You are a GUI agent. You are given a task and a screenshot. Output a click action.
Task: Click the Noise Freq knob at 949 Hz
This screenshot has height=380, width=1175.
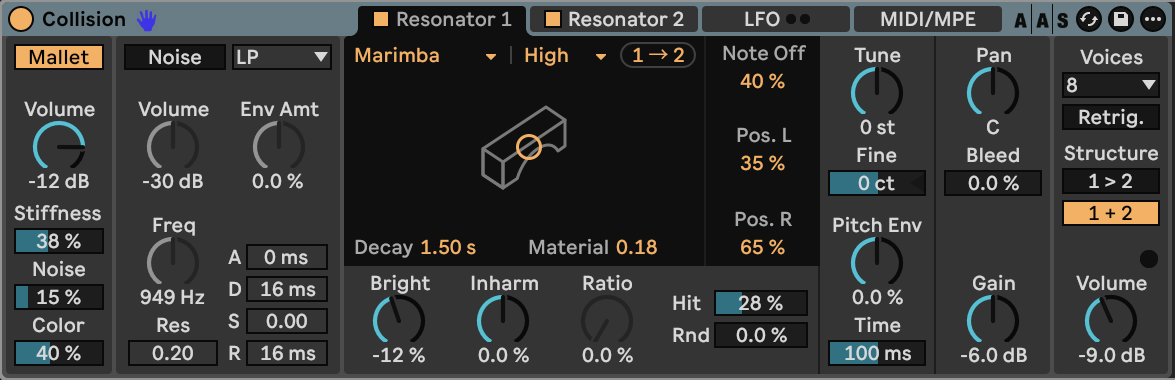point(173,262)
